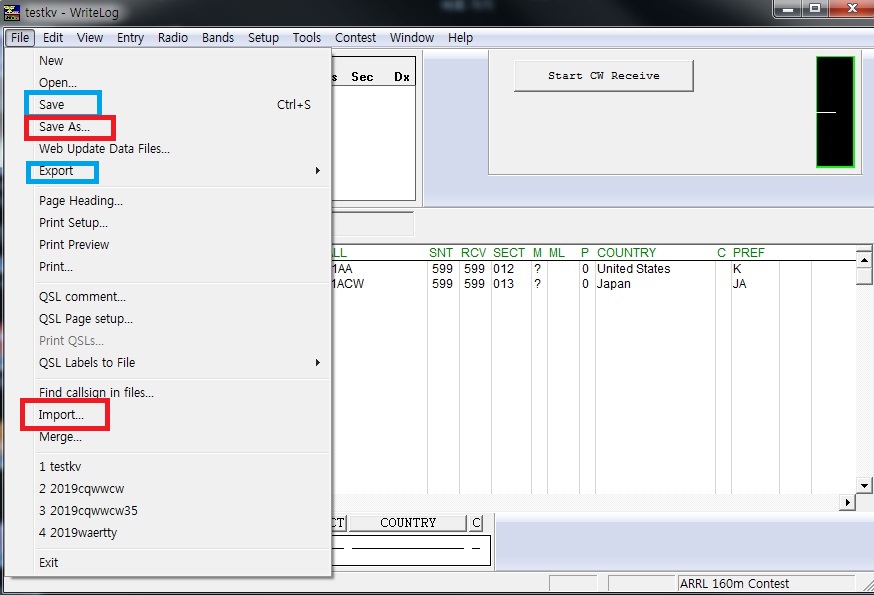Select Find callsign in files...
874x595 pixels.
167,392
